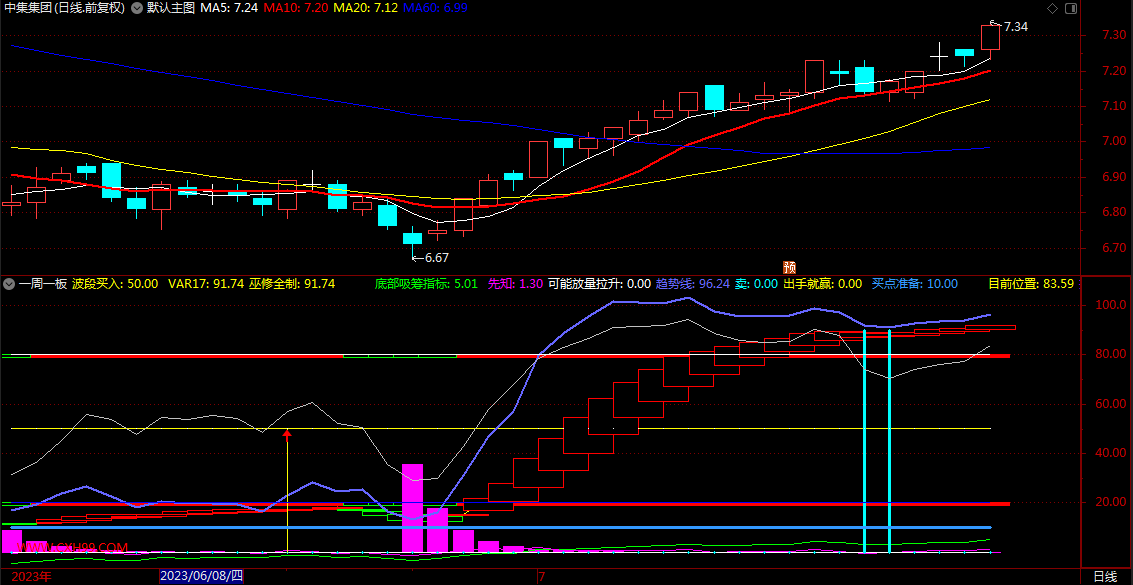Screen dimensions: 1133x585
Task: Click the 出手就赢: 0.00 value
Action: click(823, 284)
